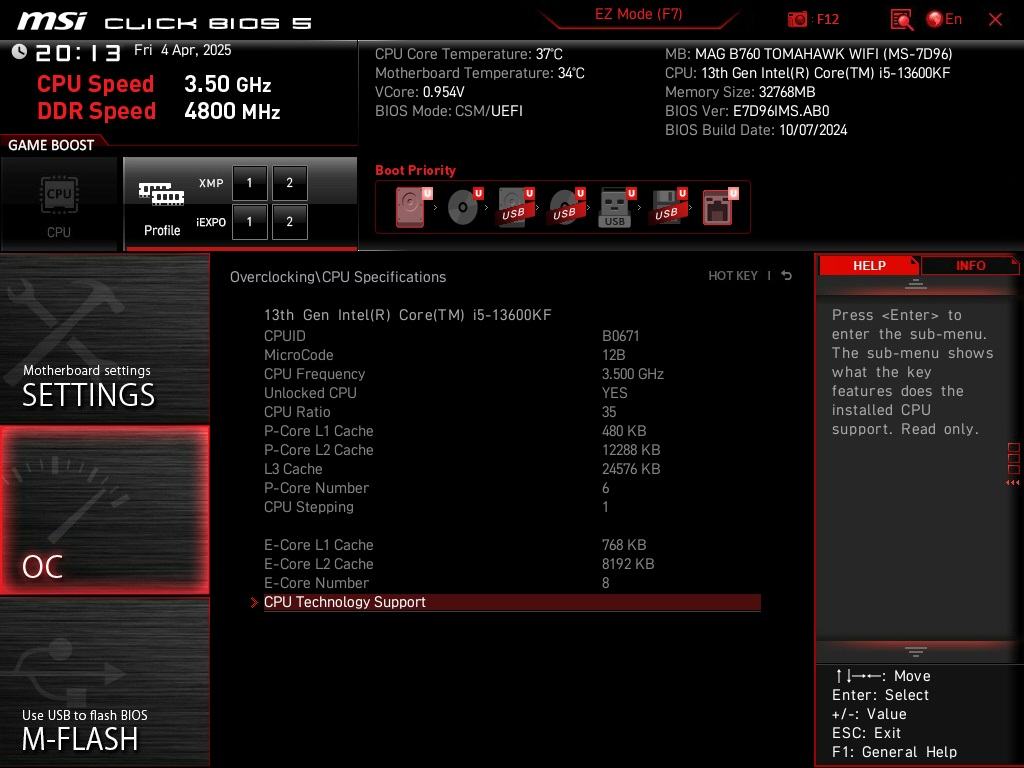Click the 20:13 system time
This screenshot has height=768, width=1024.
[x=78, y=53]
